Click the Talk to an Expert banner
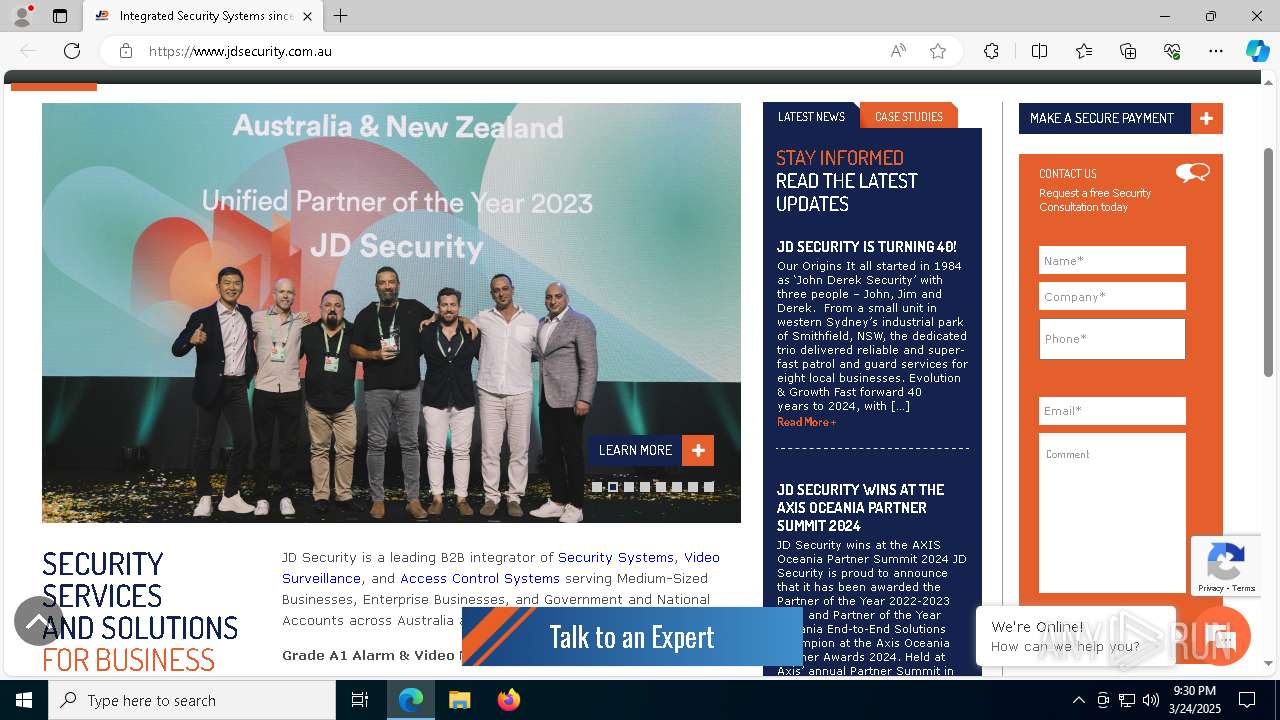 [632, 636]
